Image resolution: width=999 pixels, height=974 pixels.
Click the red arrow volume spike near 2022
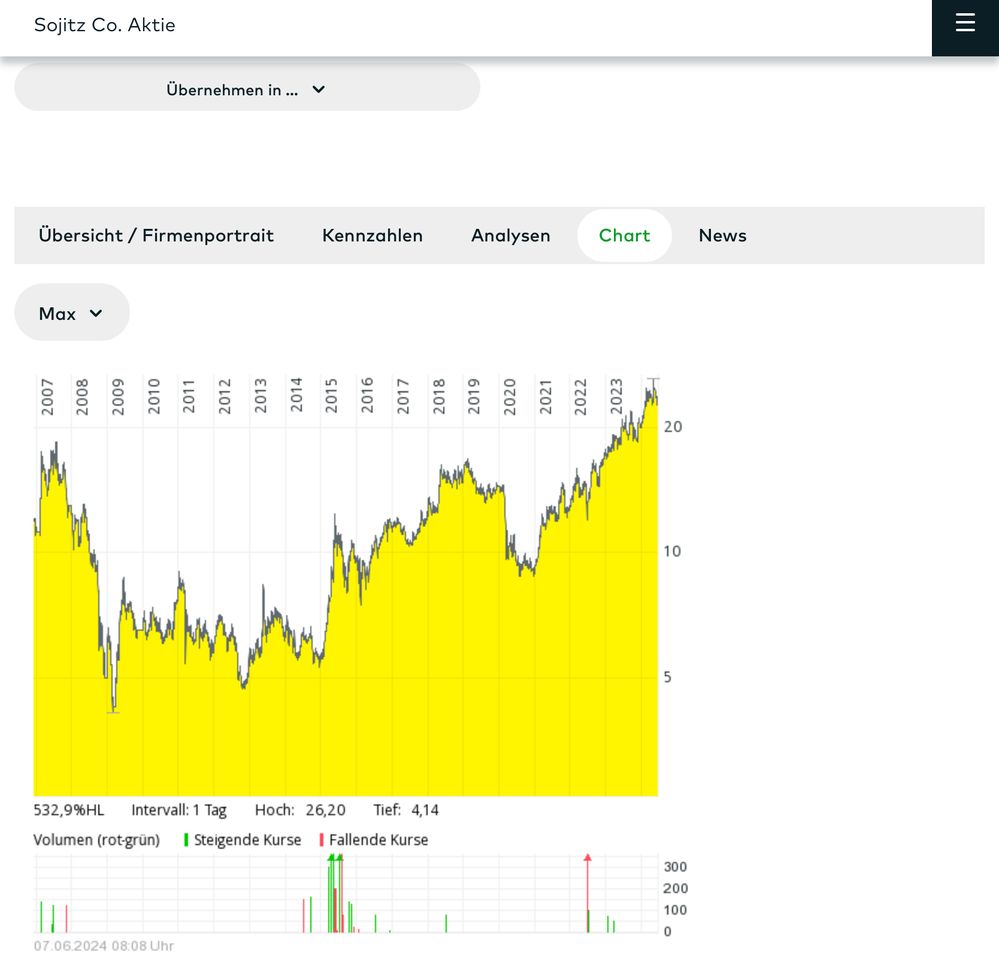[x=588, y=860]
